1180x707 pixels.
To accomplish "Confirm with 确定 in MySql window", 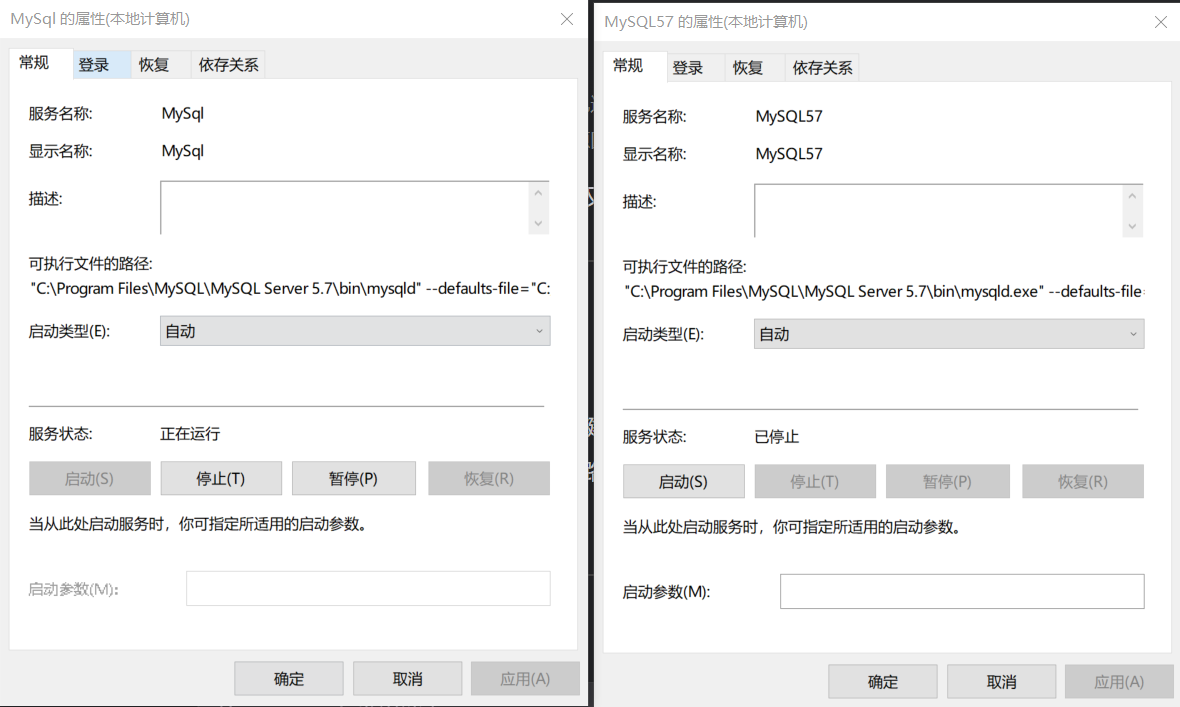I will 289,678.
